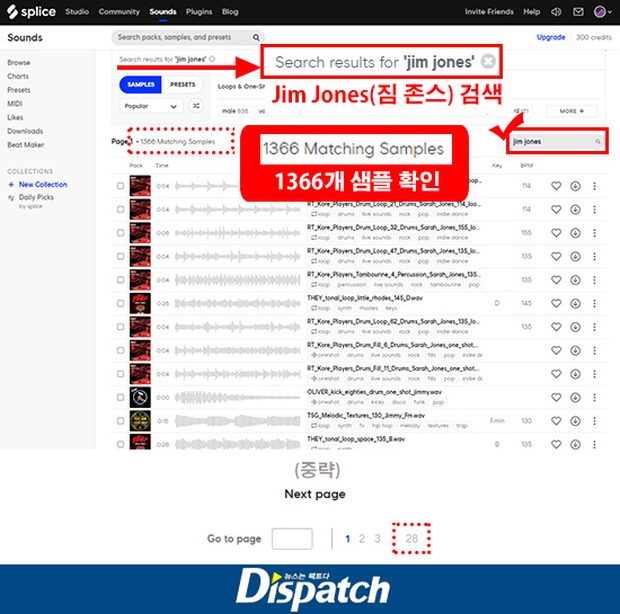
Task: Open more options for OLIVER_kick_eighties
Action: pyautogui.click(x=594, y=397)
